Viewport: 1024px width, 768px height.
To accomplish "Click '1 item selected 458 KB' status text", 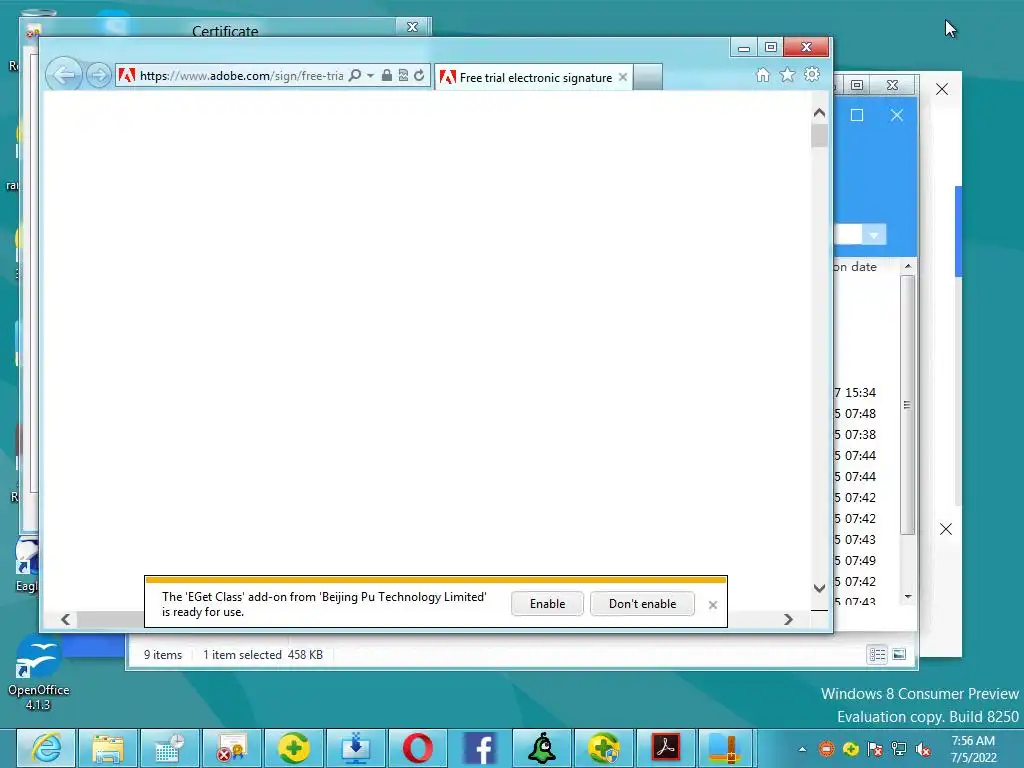I will [263, 654].
